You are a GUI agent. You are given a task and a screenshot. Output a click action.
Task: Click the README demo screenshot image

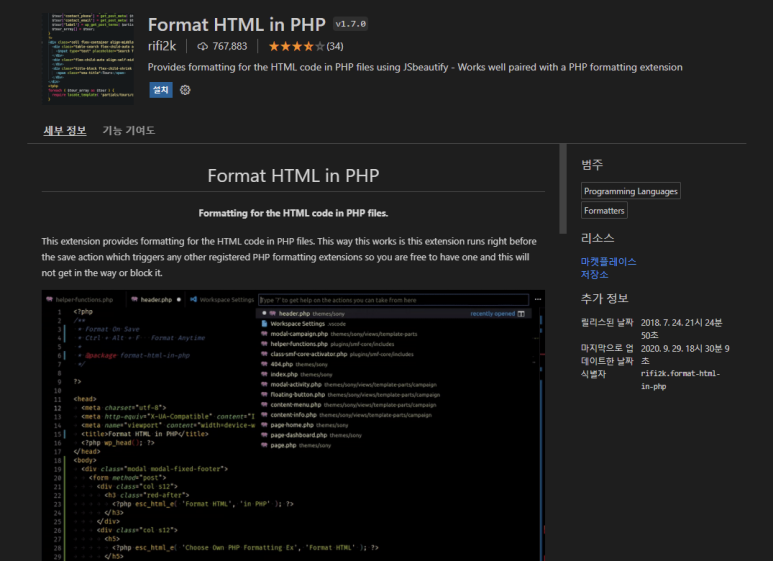(x=293, y=425)
